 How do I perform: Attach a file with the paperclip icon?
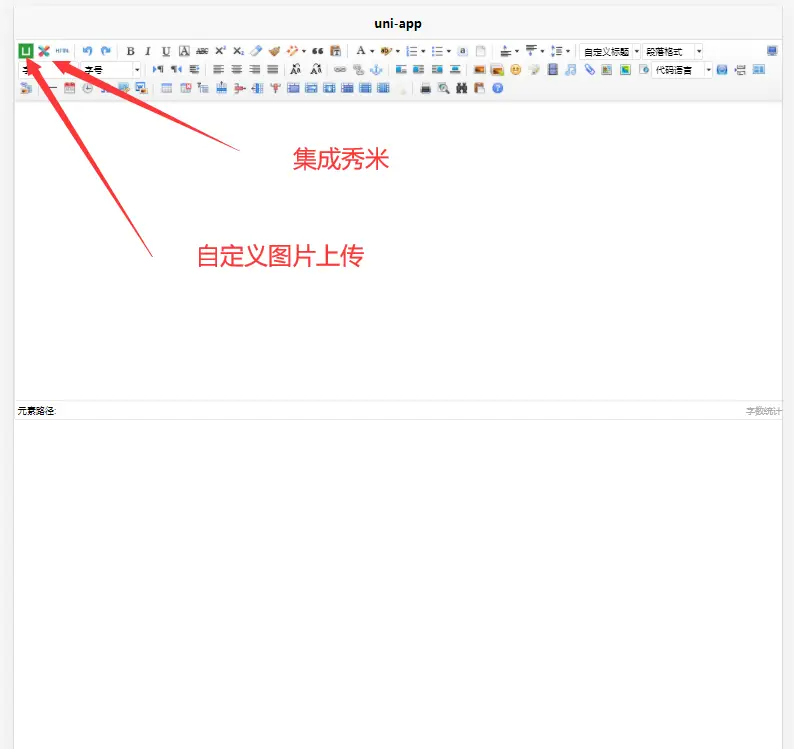click(x=589, y=69)
